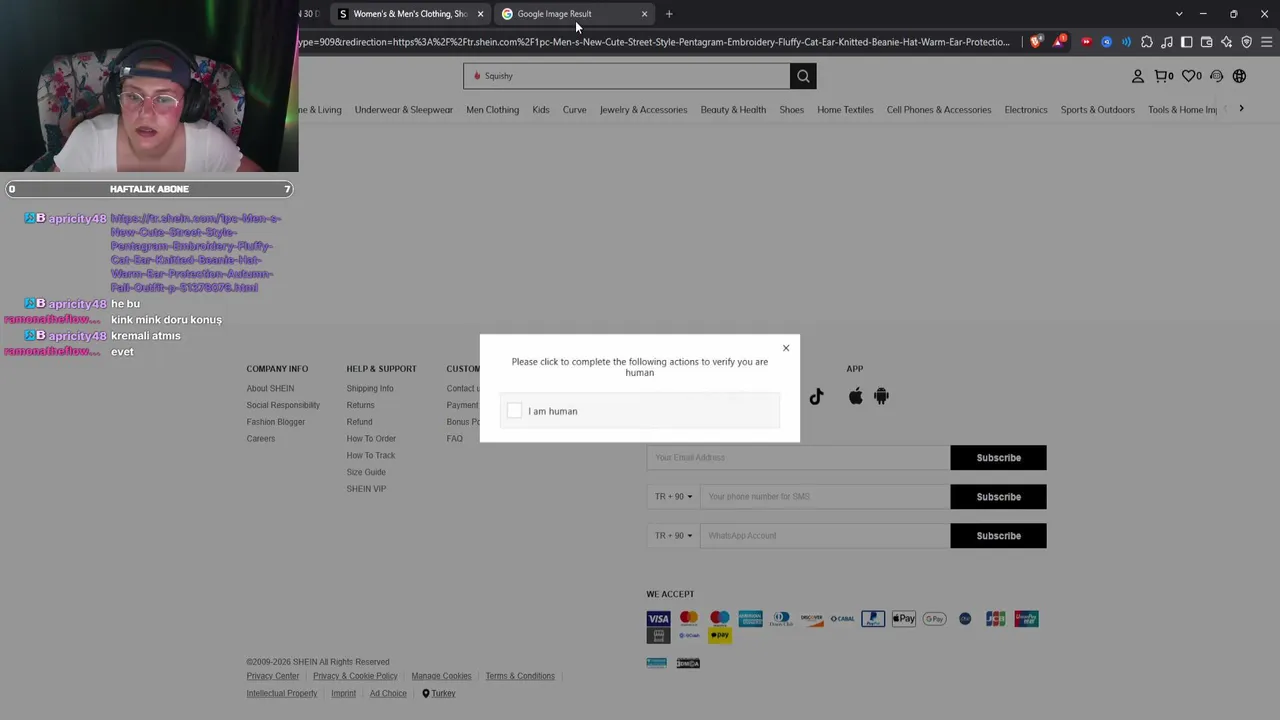Click the search magnifier button

[803, 76]
